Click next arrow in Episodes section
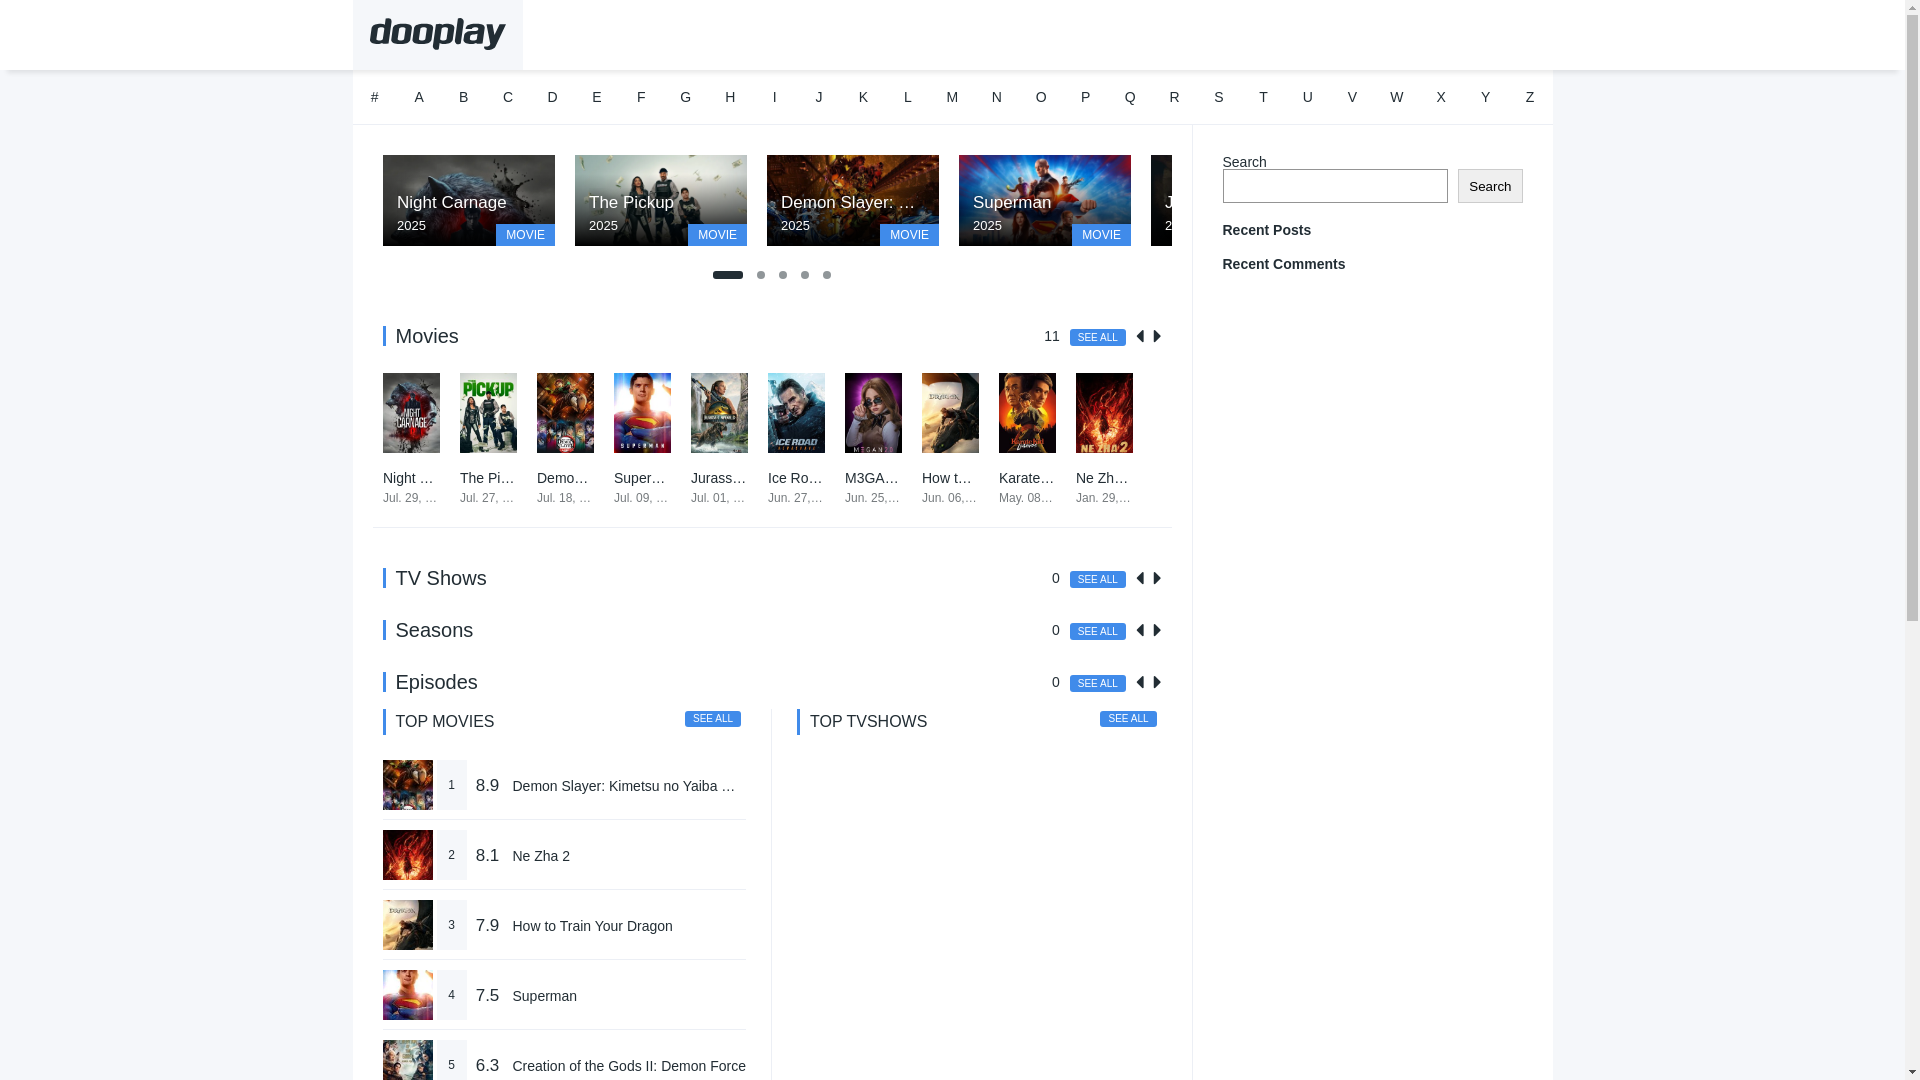This screenshot has height=1080, width=1920. pyautogui.click(x=1157, y=683)
